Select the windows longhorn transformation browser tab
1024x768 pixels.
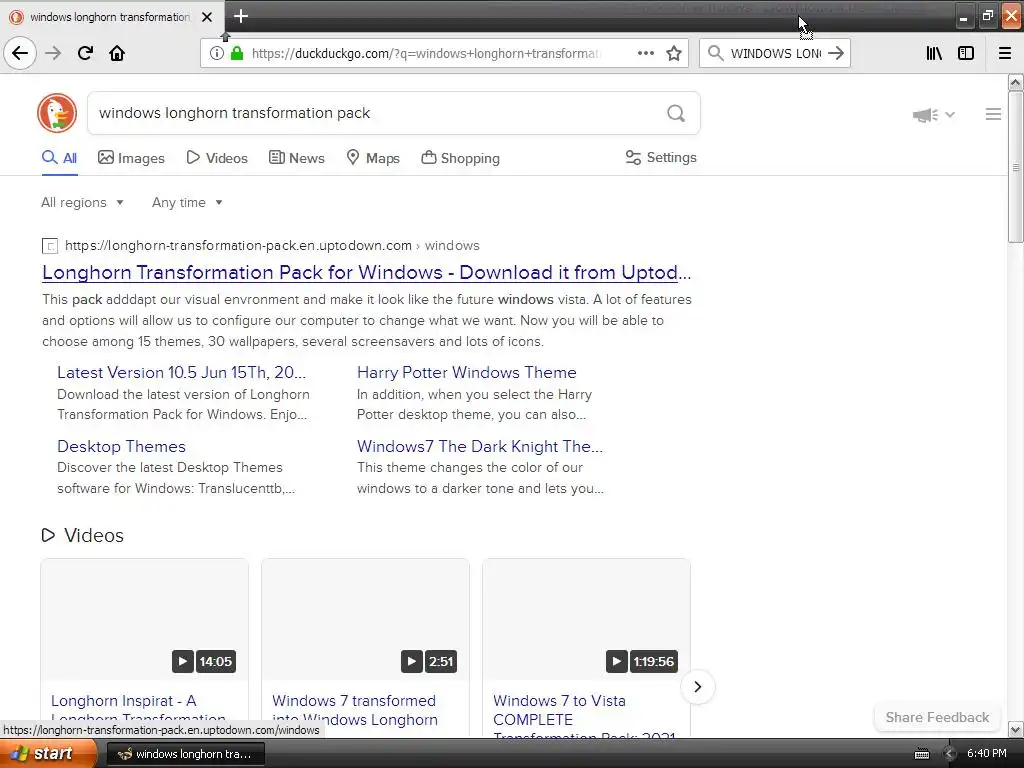coord(110,17)
